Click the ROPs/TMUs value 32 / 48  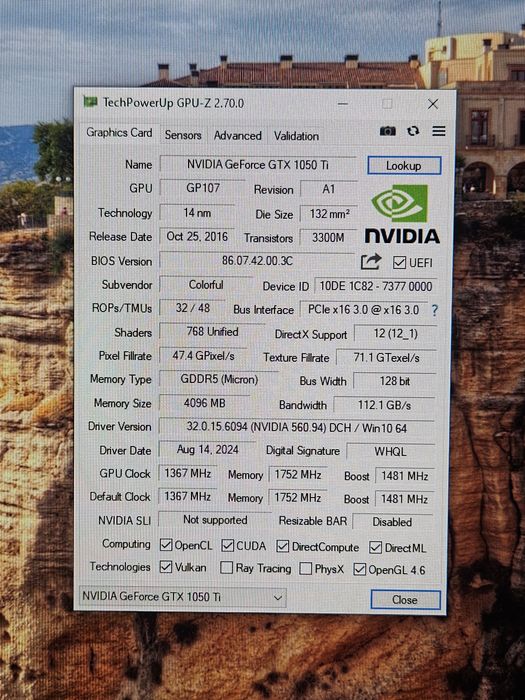193,308
